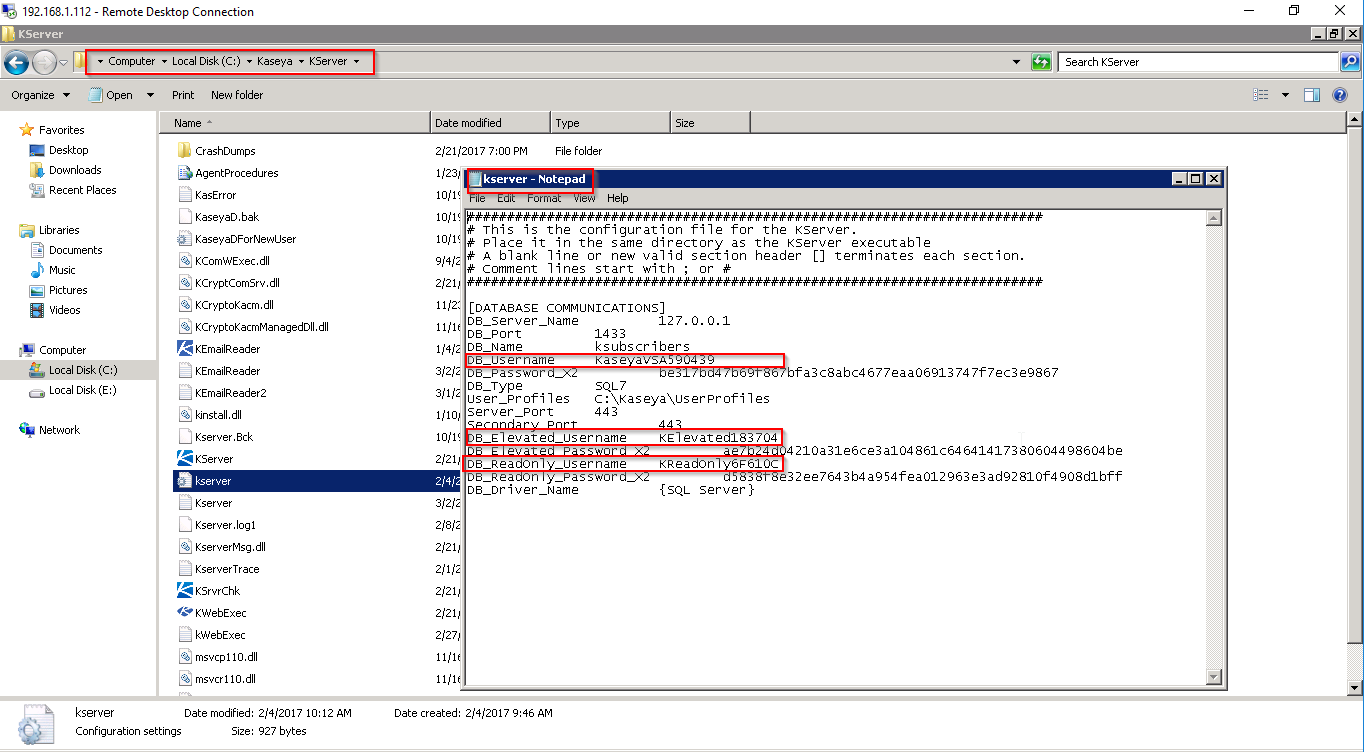
Task: Select the KCryptoKacmManagedDll.dll file
Action: [261, 327]
